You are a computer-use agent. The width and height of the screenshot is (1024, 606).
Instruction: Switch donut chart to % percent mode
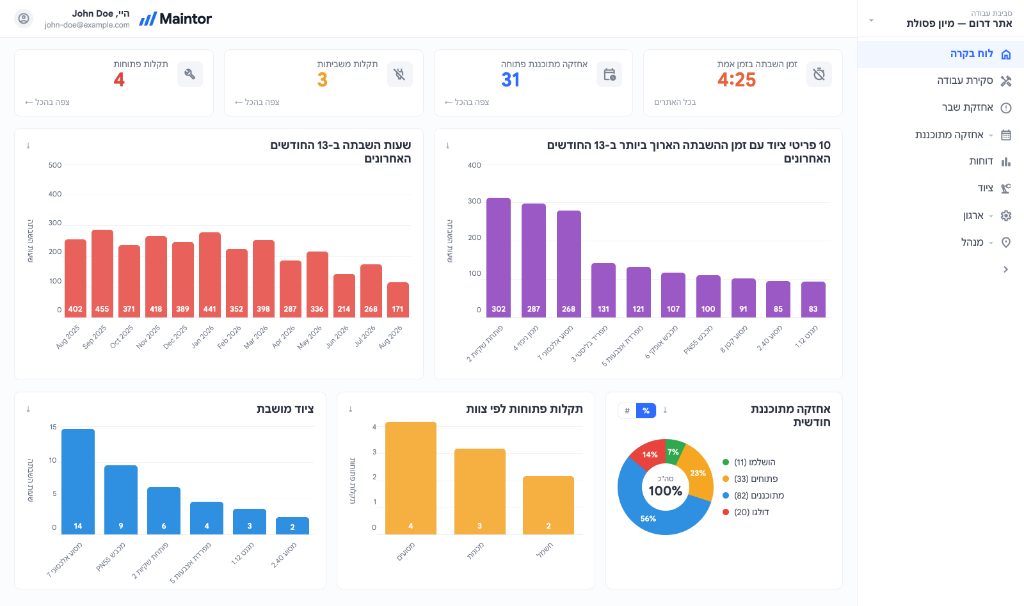click(646, 411)
